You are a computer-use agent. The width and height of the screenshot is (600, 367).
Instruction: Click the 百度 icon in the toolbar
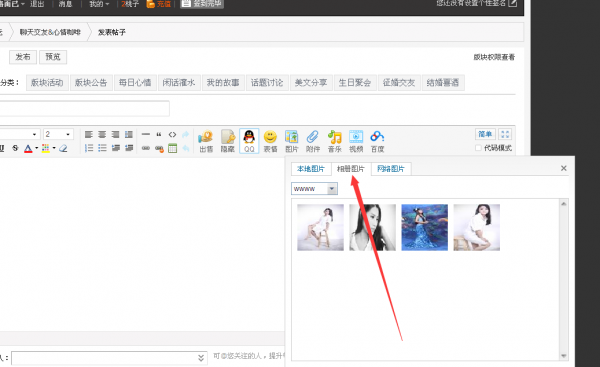pyautogui.click(x=377, y=141)
